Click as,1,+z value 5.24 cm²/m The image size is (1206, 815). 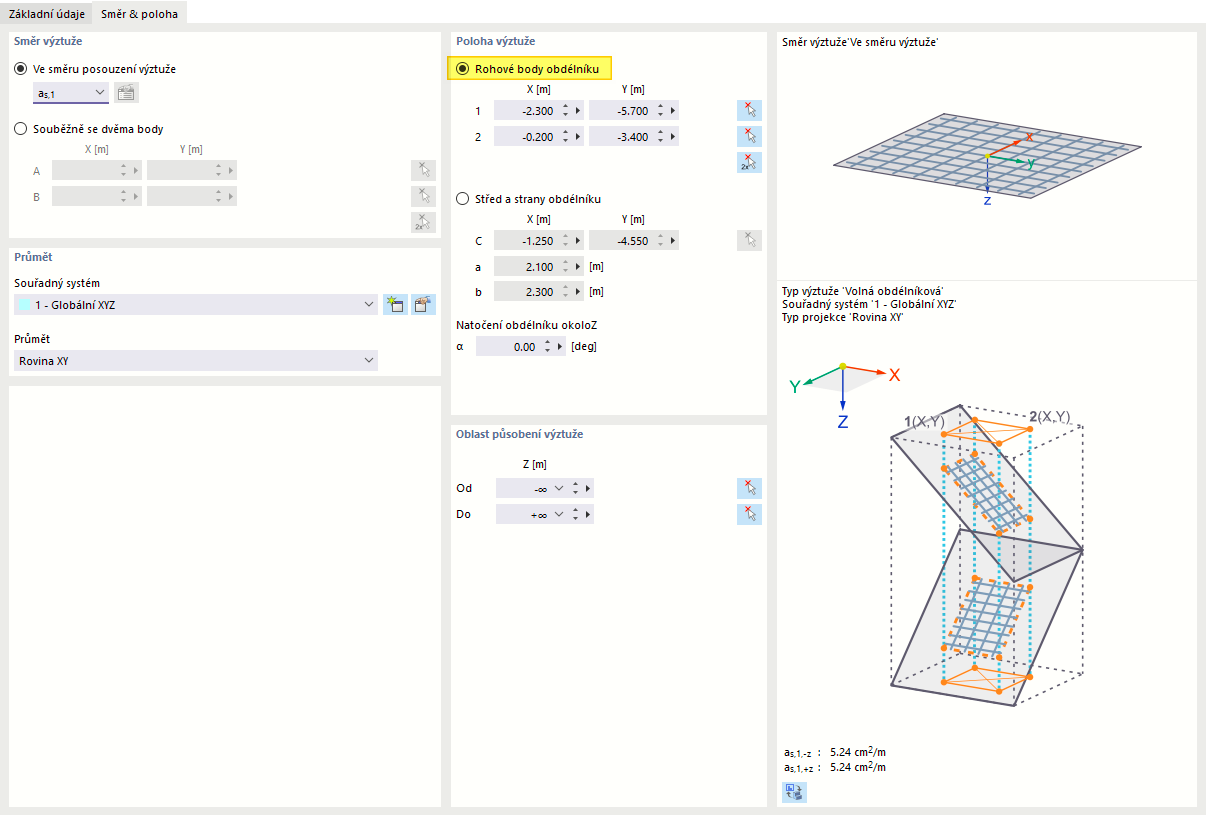click(x=858, y=767)
